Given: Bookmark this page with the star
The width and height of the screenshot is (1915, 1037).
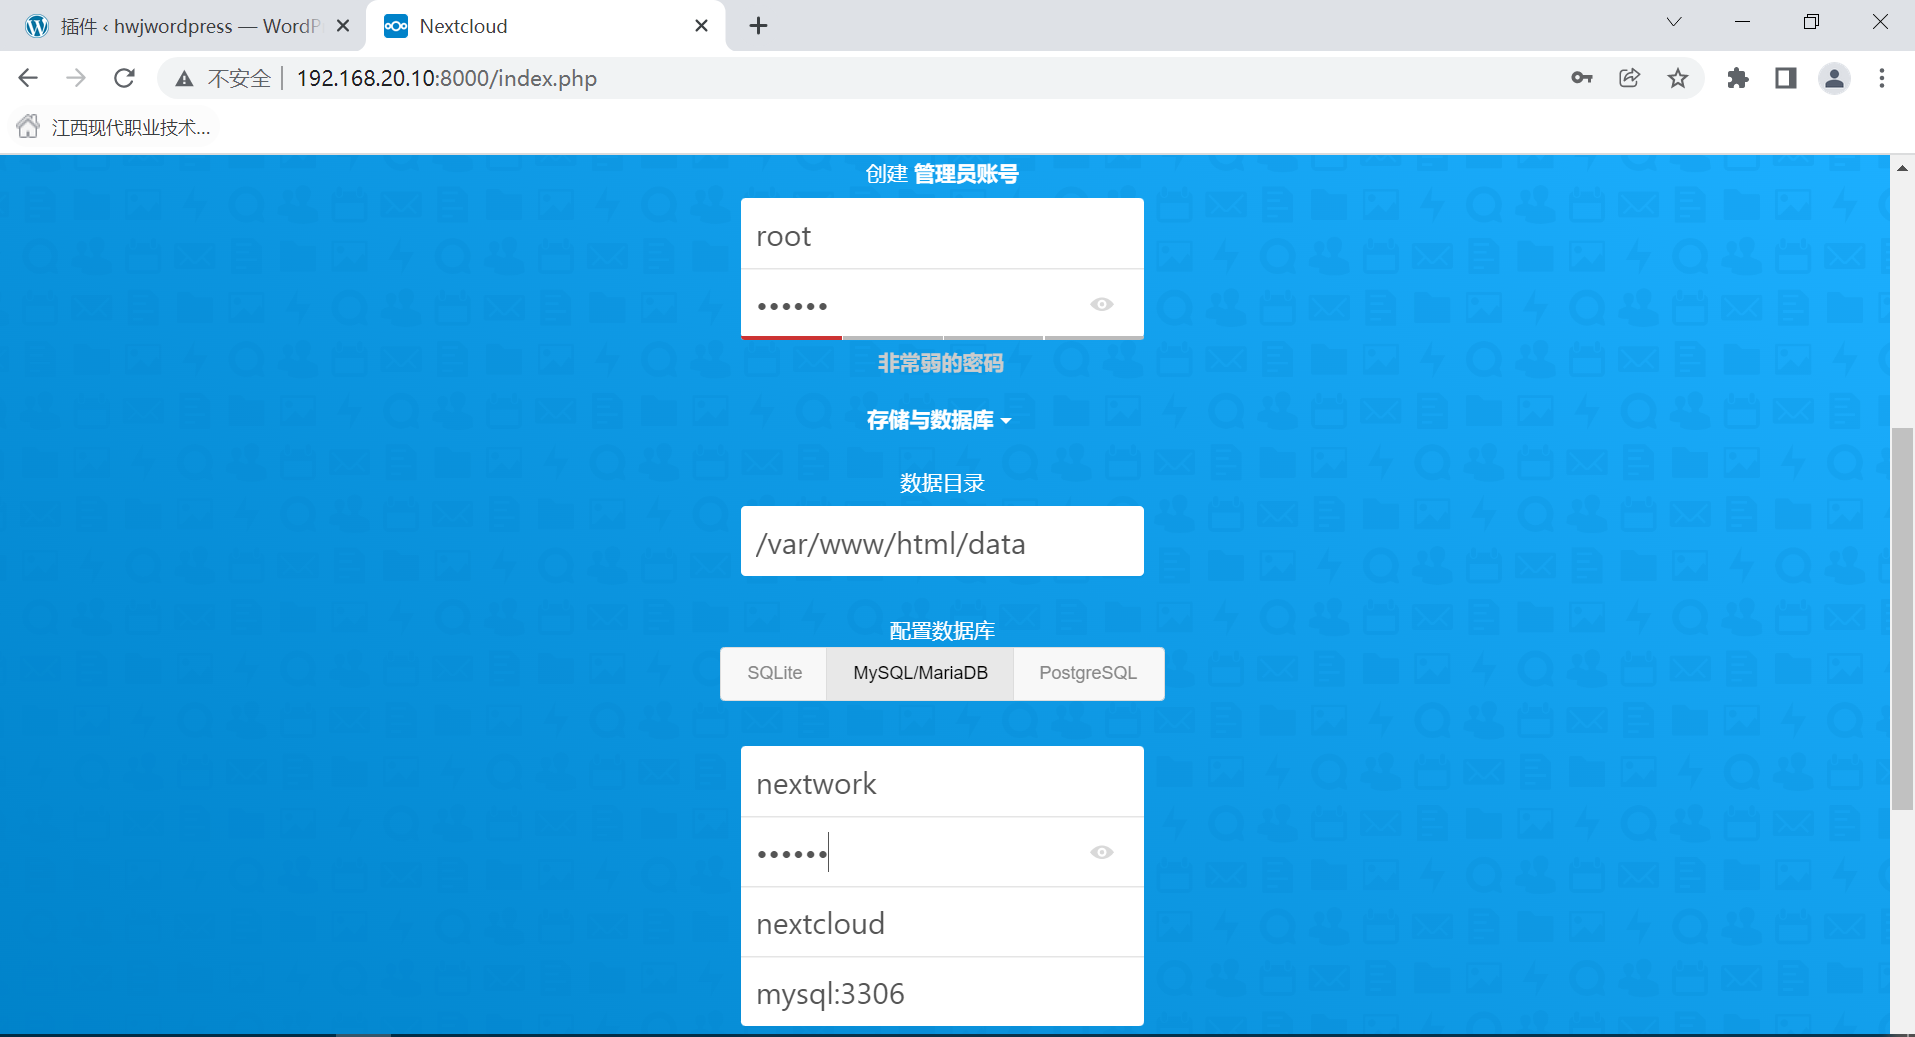Looking at the screenshot, I should pos(1678,78).
